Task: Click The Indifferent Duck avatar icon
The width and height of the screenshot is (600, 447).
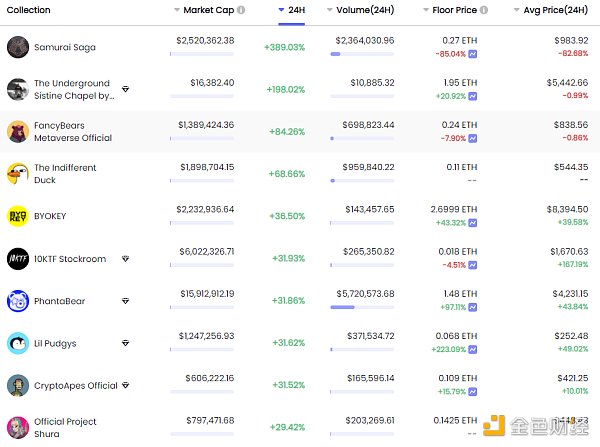Action: [x=18, y=173]
